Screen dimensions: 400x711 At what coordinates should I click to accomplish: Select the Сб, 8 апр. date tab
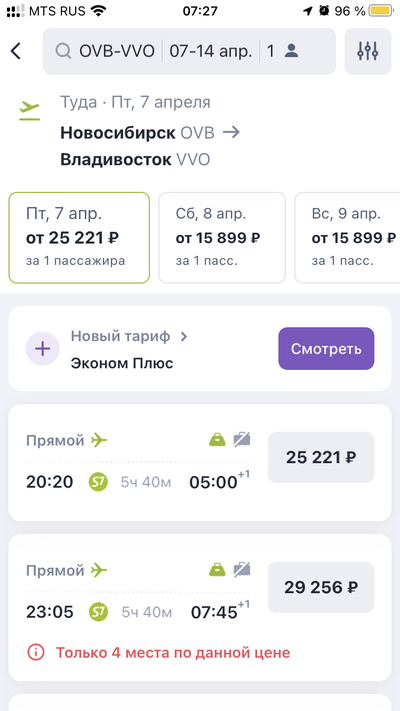click(x=222, y=238)
